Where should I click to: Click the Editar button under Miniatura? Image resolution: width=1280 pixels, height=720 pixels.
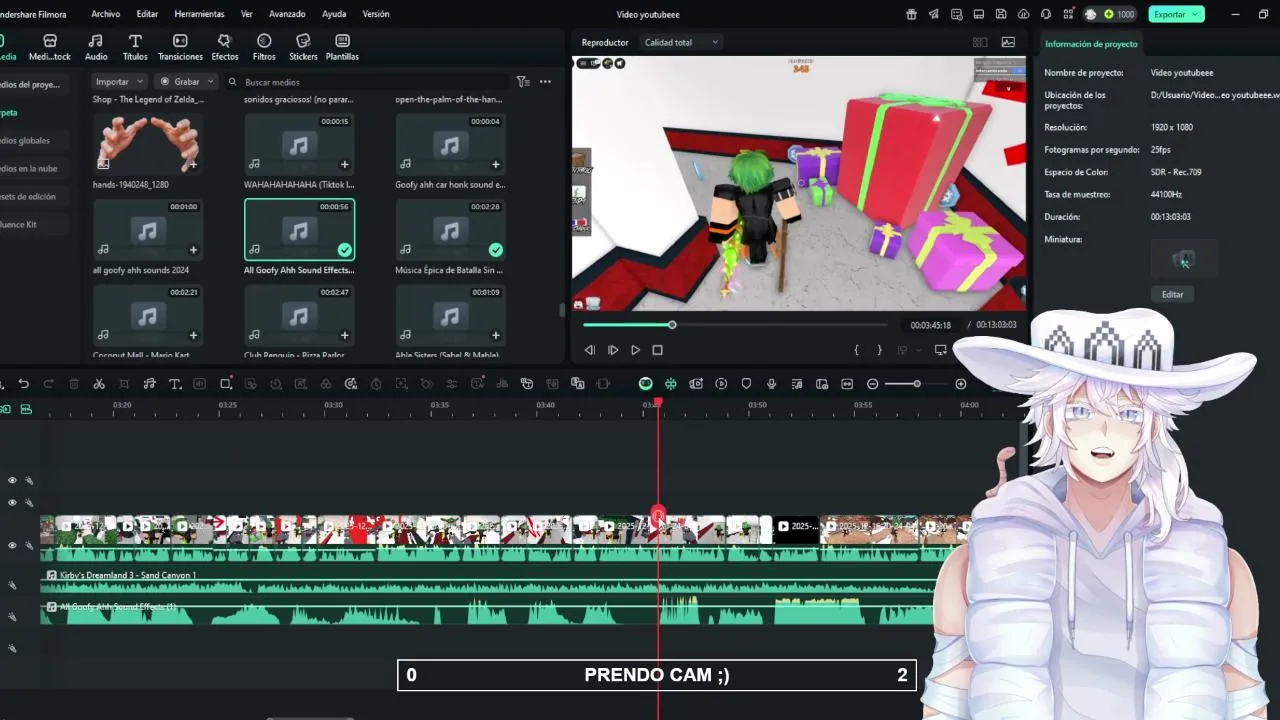1172,294
